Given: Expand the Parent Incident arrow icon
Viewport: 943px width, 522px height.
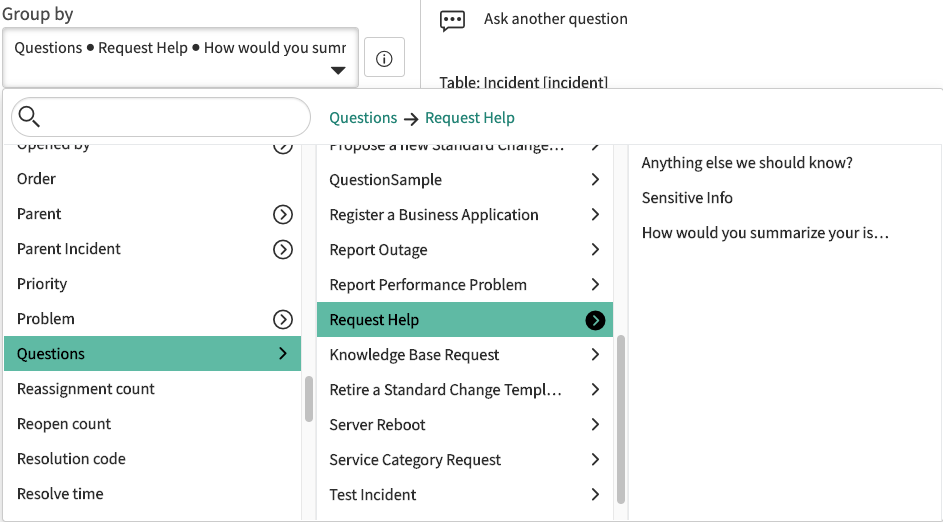Looking at the screenshot, I should [283, 250].
